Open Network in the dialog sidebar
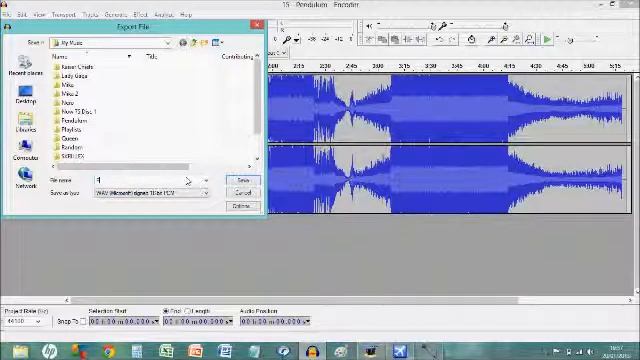Screen dimensions: 640x360 tap(25, 178)
